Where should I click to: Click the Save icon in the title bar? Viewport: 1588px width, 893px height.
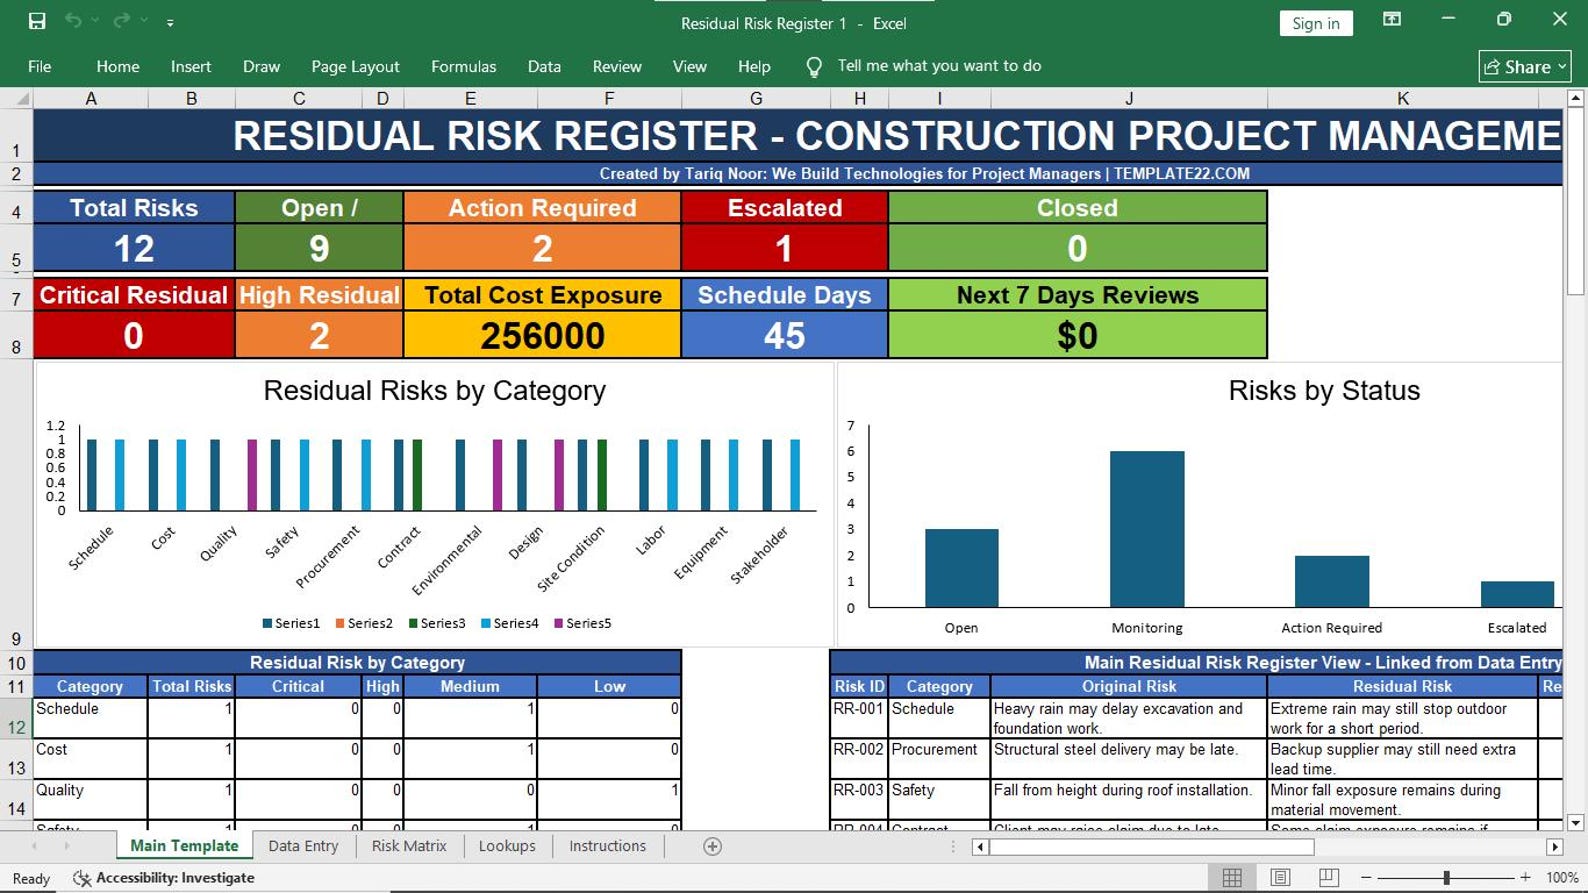tap(37, 21)
